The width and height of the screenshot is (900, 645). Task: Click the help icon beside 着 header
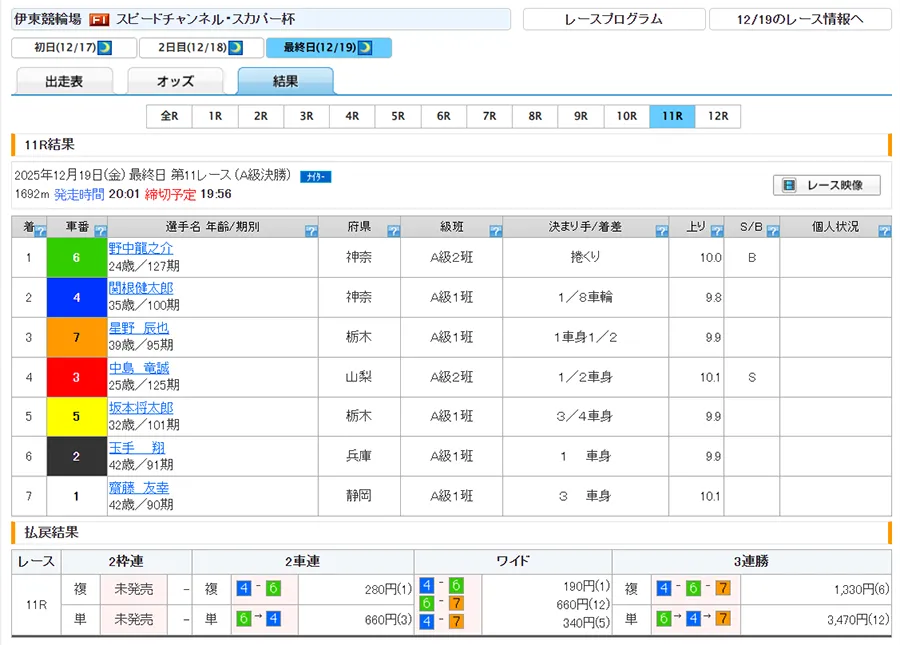pyautogui.click(x=40, y=231)
